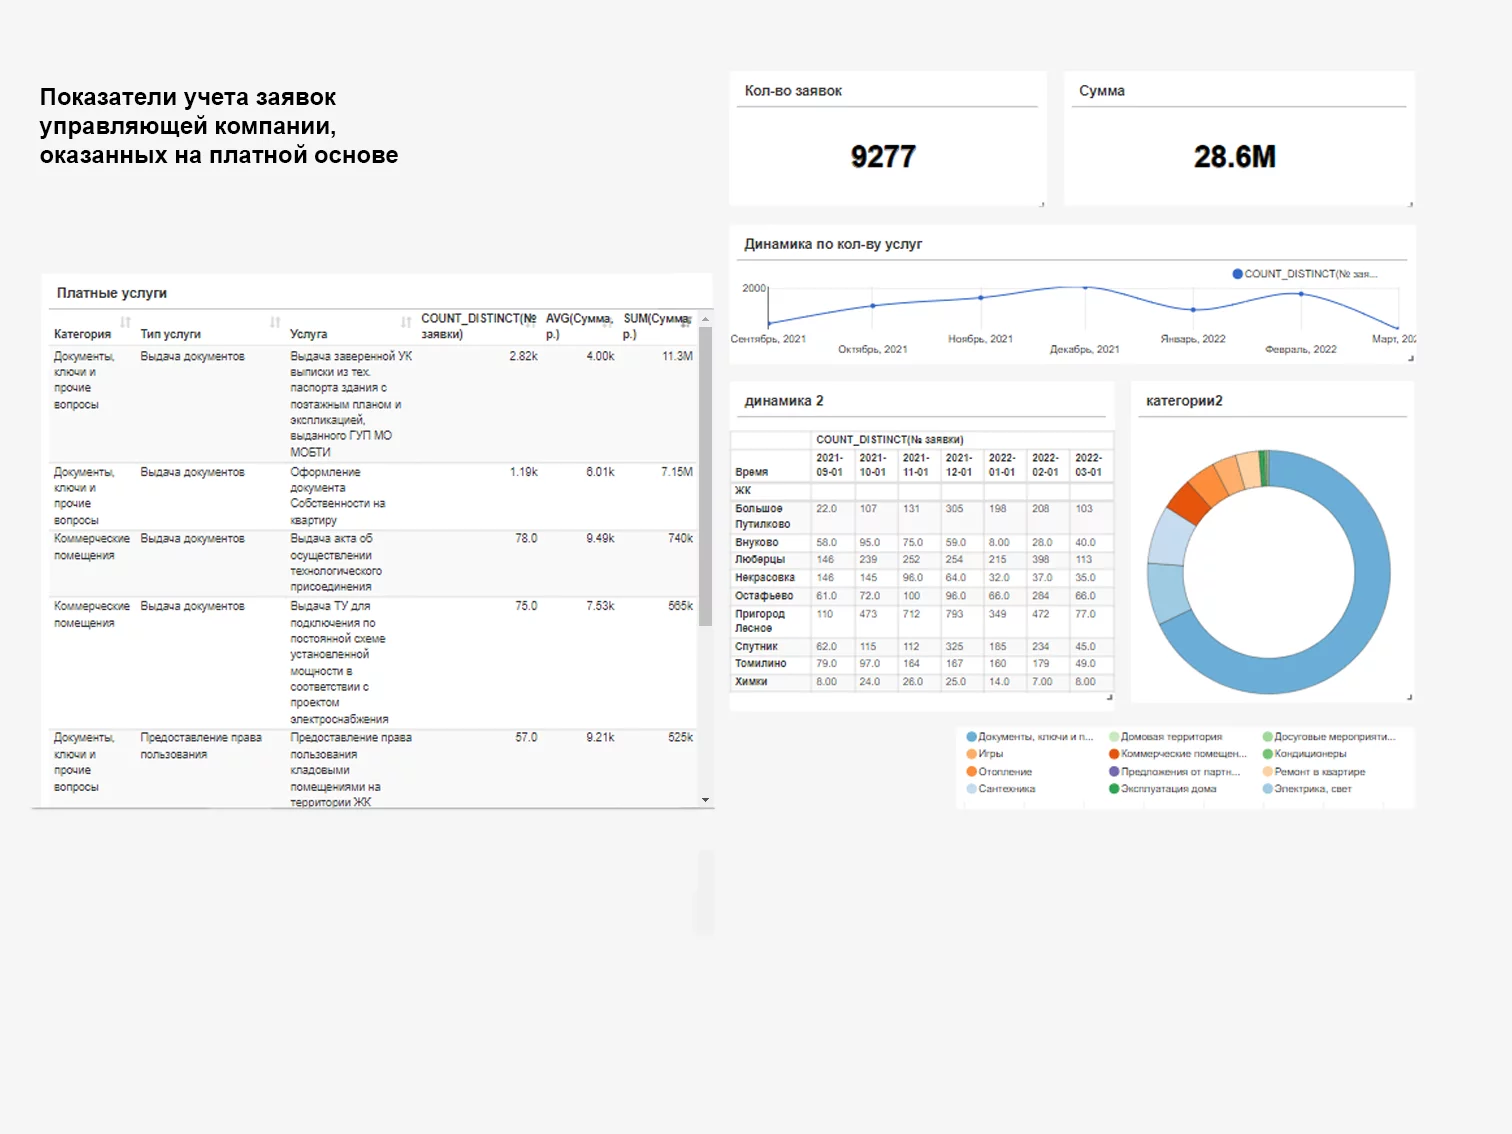Click resize handle of Сумма widget
This screenshot has width=1512, height=1134.
(1410, 203)
